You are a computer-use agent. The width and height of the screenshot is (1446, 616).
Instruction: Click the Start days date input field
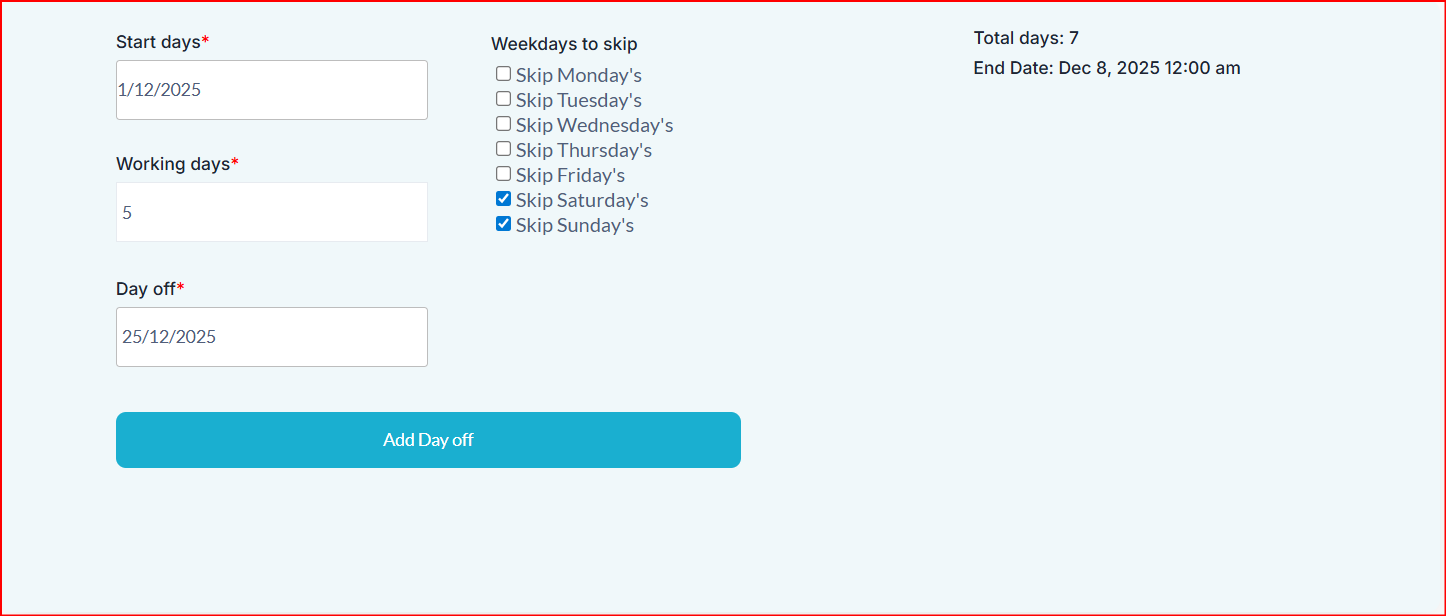click(x=271, y=90)
